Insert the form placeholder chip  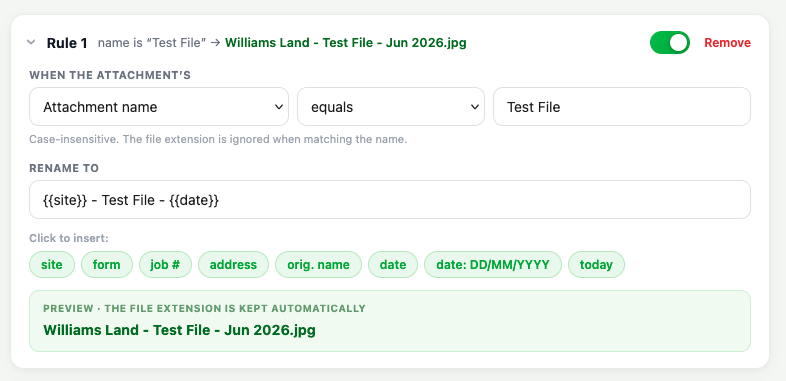[107, 264]
